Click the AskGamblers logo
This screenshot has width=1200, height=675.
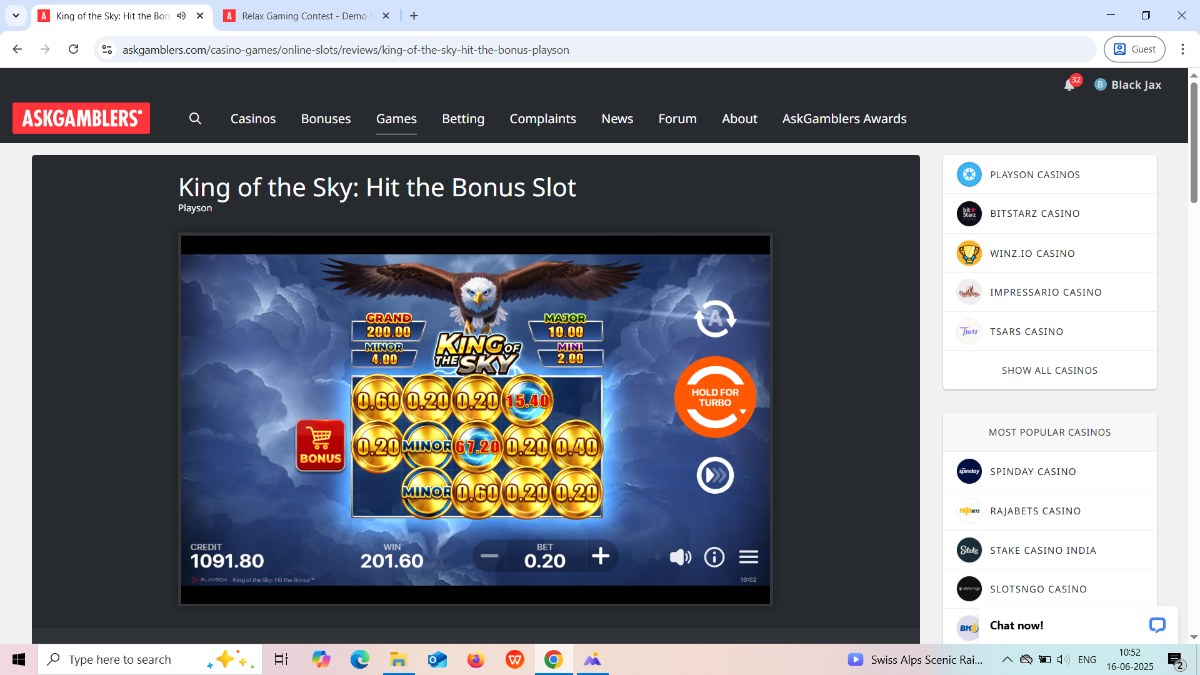tap(81, 118)
